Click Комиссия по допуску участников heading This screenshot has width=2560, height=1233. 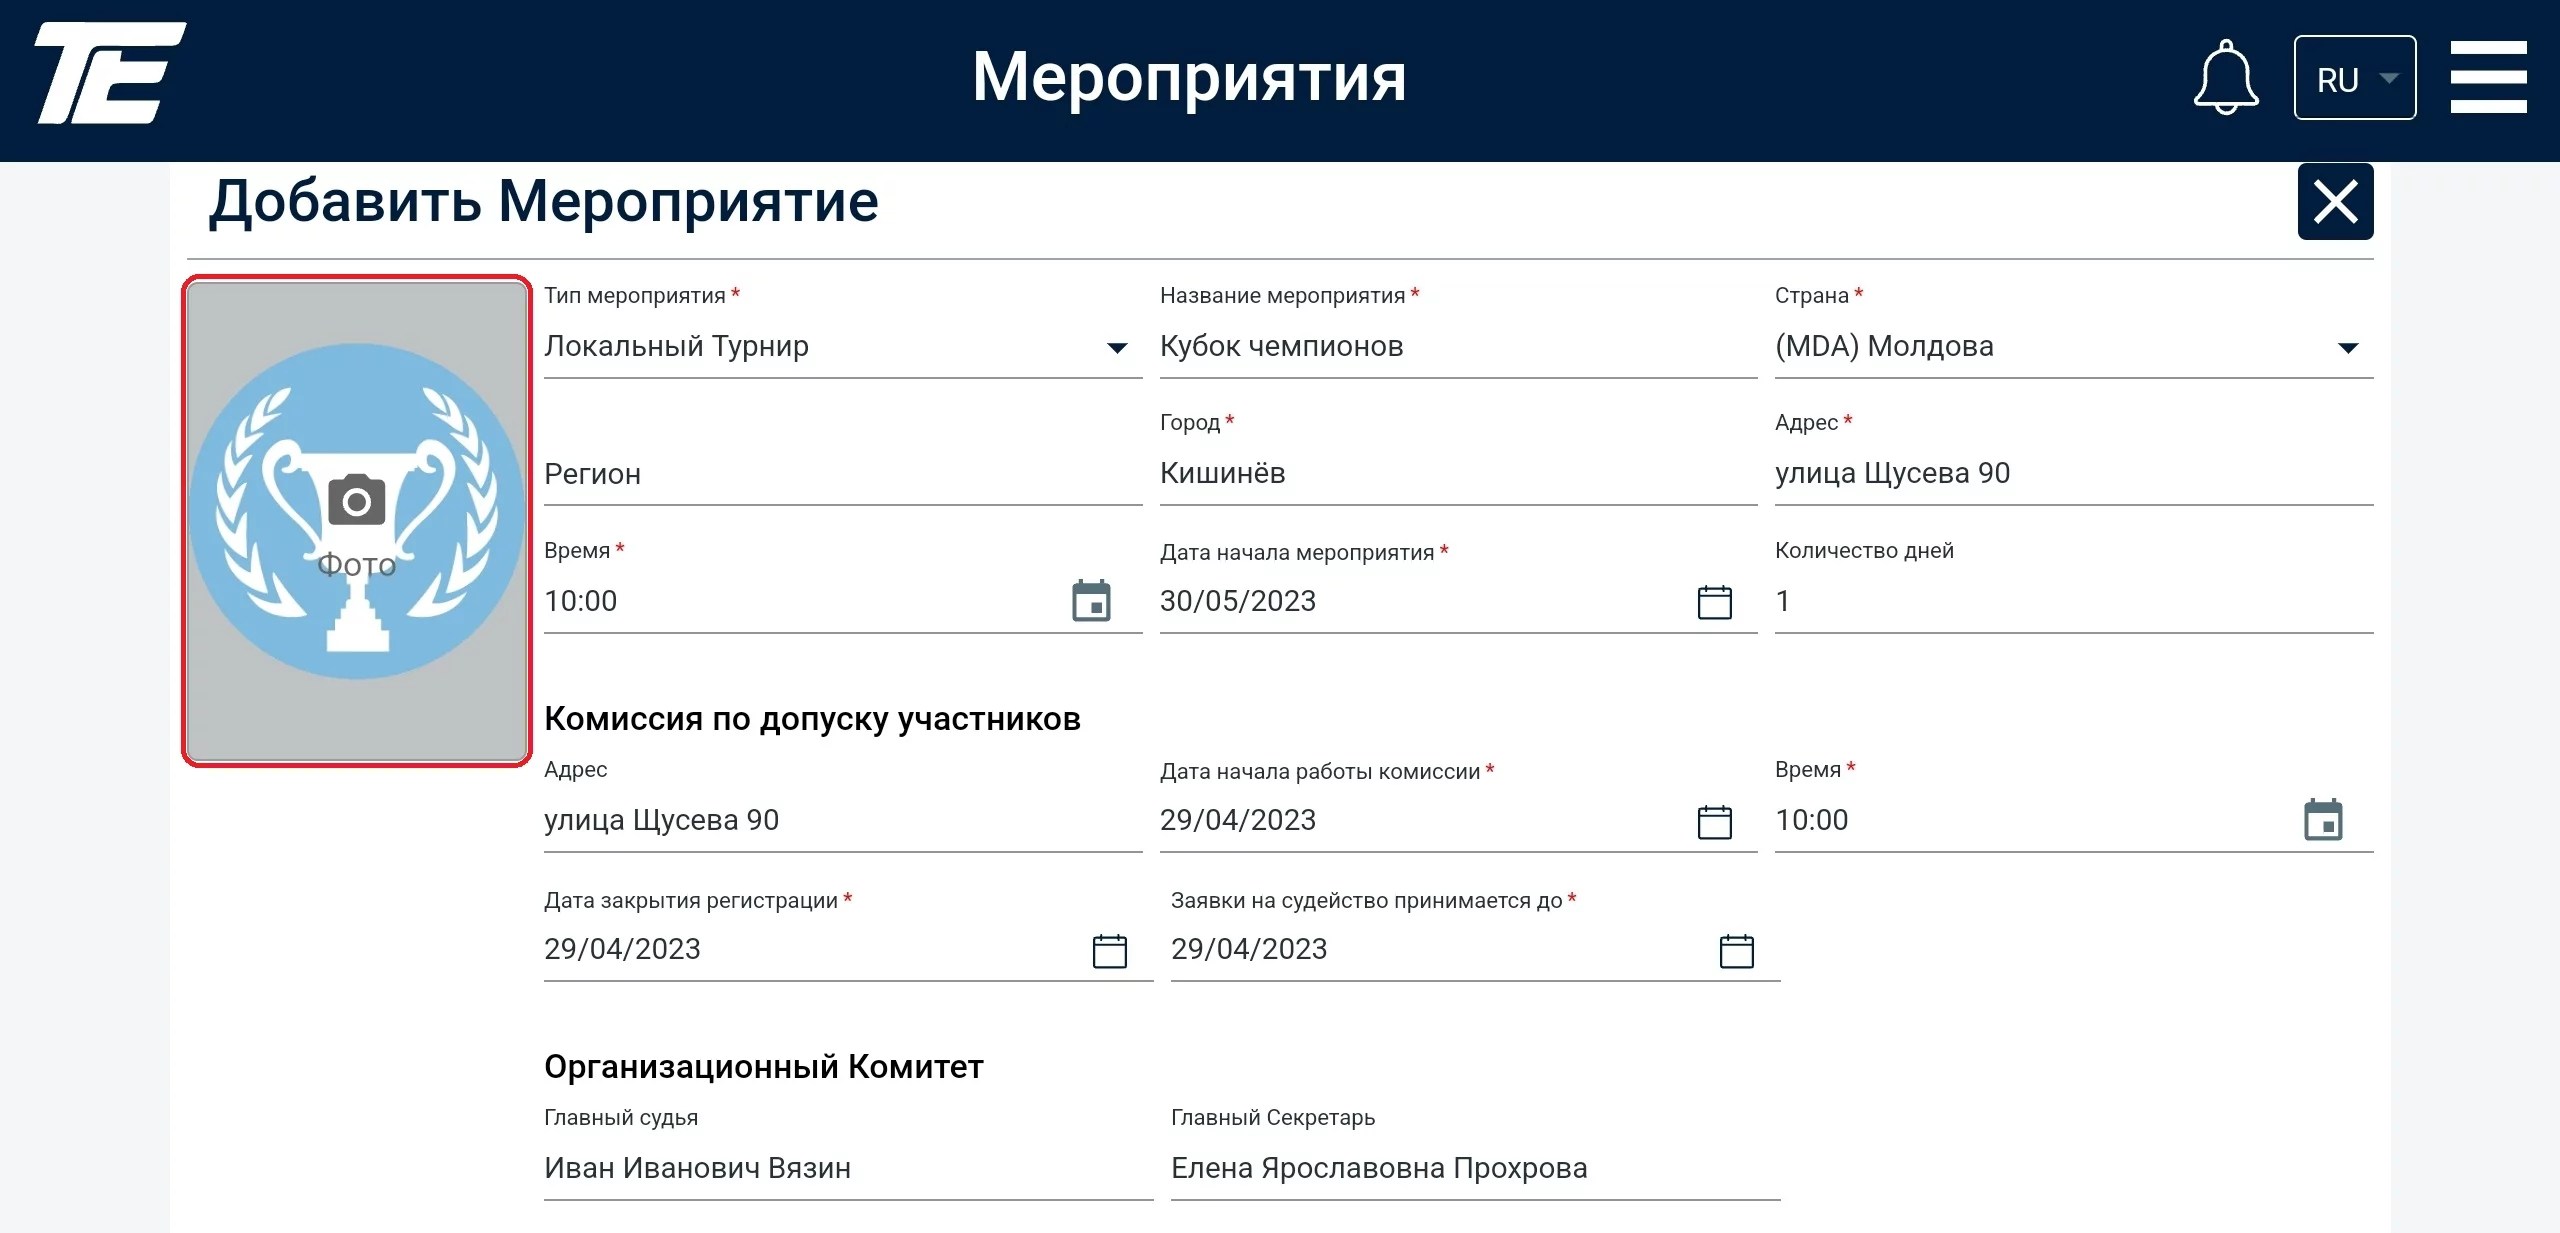pyautogui.click(x=812, y=719)
